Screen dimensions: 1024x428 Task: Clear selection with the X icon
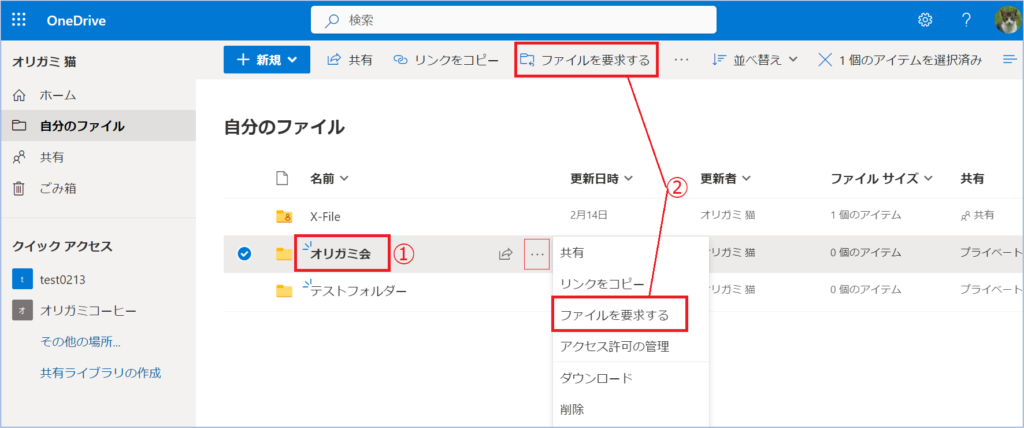pos(825,60)
